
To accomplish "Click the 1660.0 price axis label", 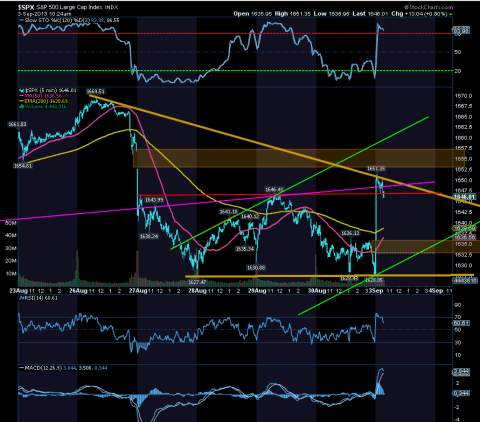I will pyautogui.click(x=463, y=138).
